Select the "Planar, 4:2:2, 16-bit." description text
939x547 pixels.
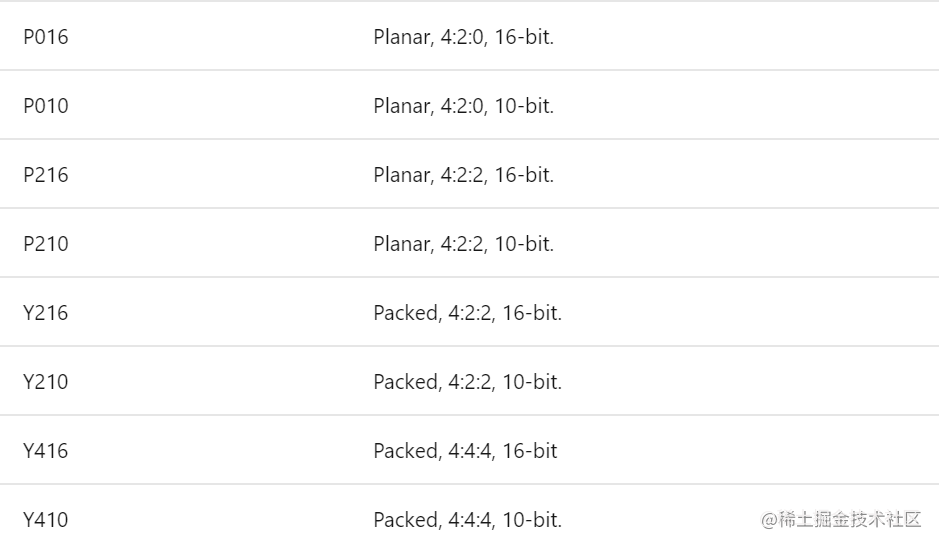pyautogui.click(x=464, y=175)
